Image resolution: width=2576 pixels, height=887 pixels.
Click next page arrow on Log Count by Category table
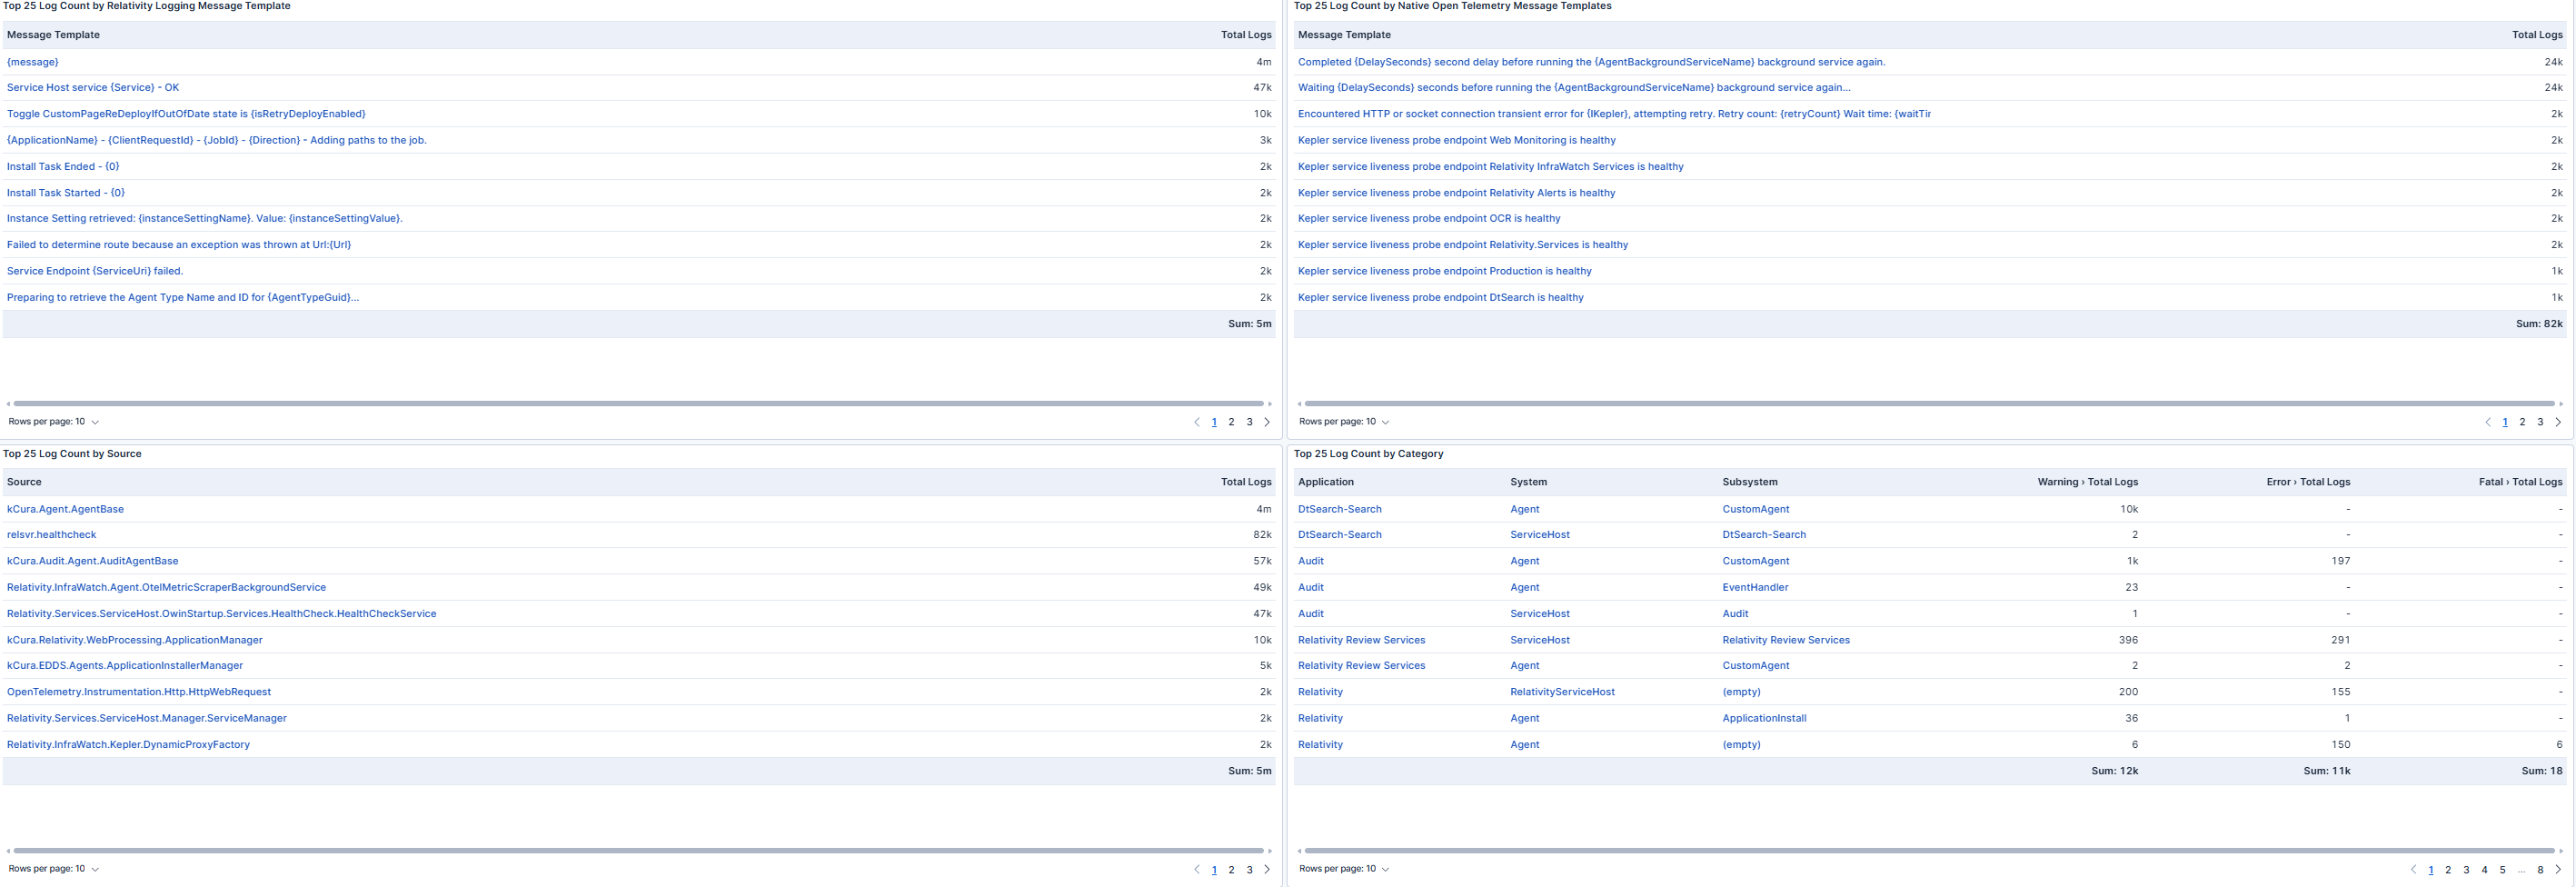pos(2559,869)
